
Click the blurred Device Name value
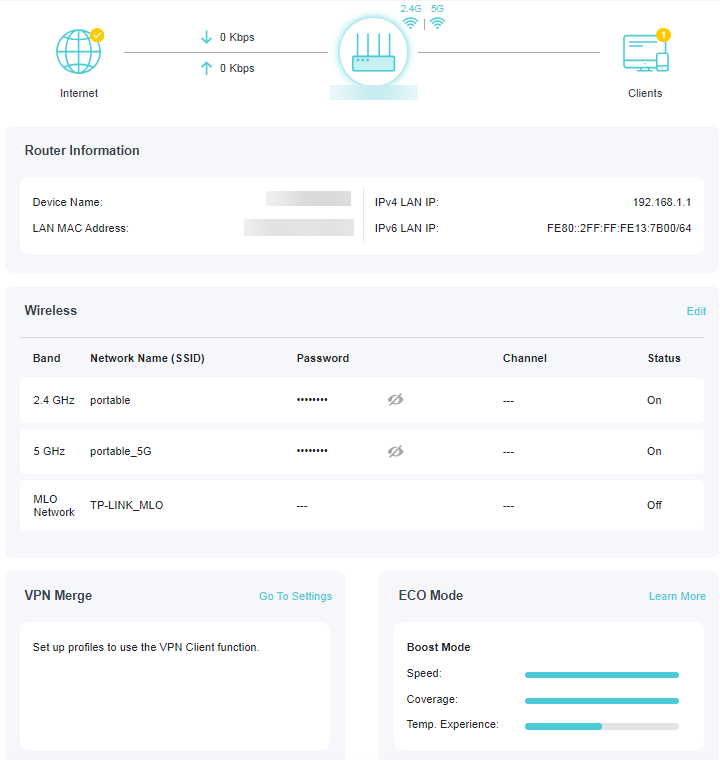[x=308, y=199]
